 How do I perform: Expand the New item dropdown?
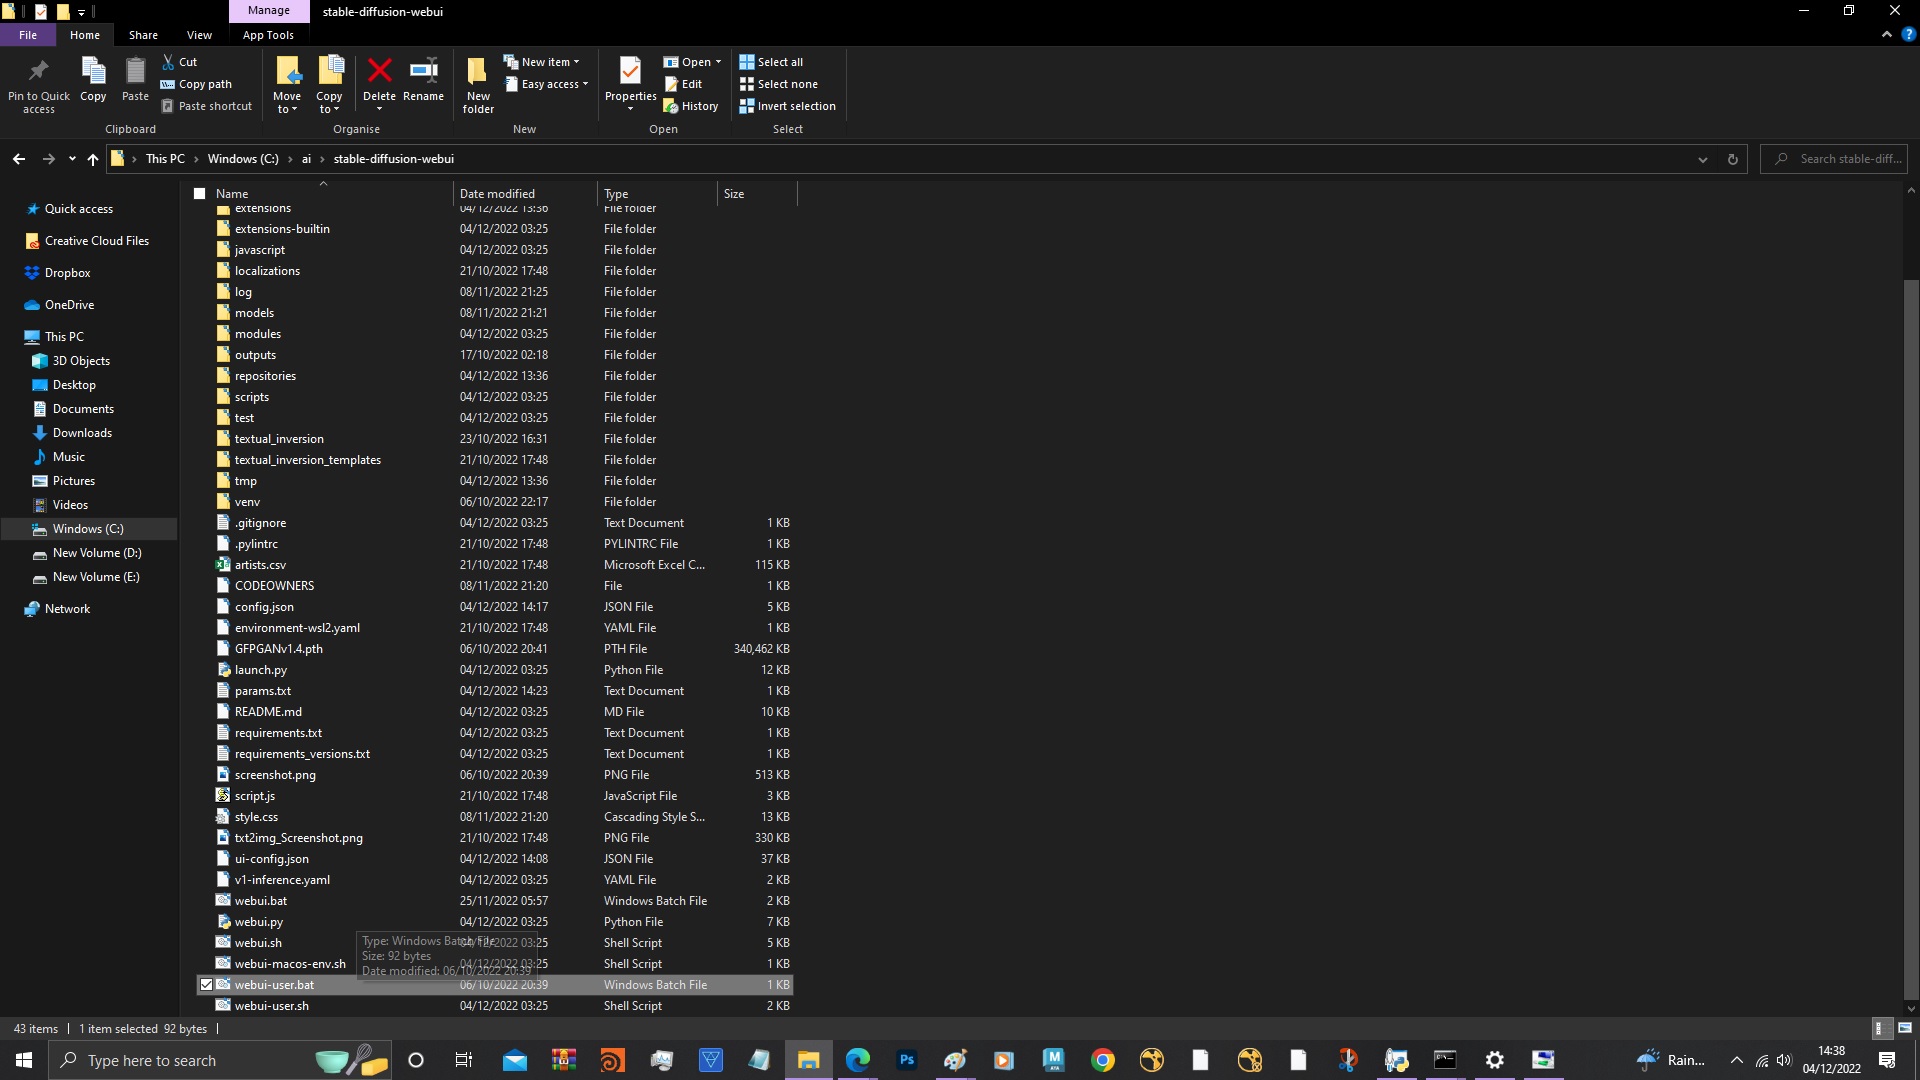578,61
